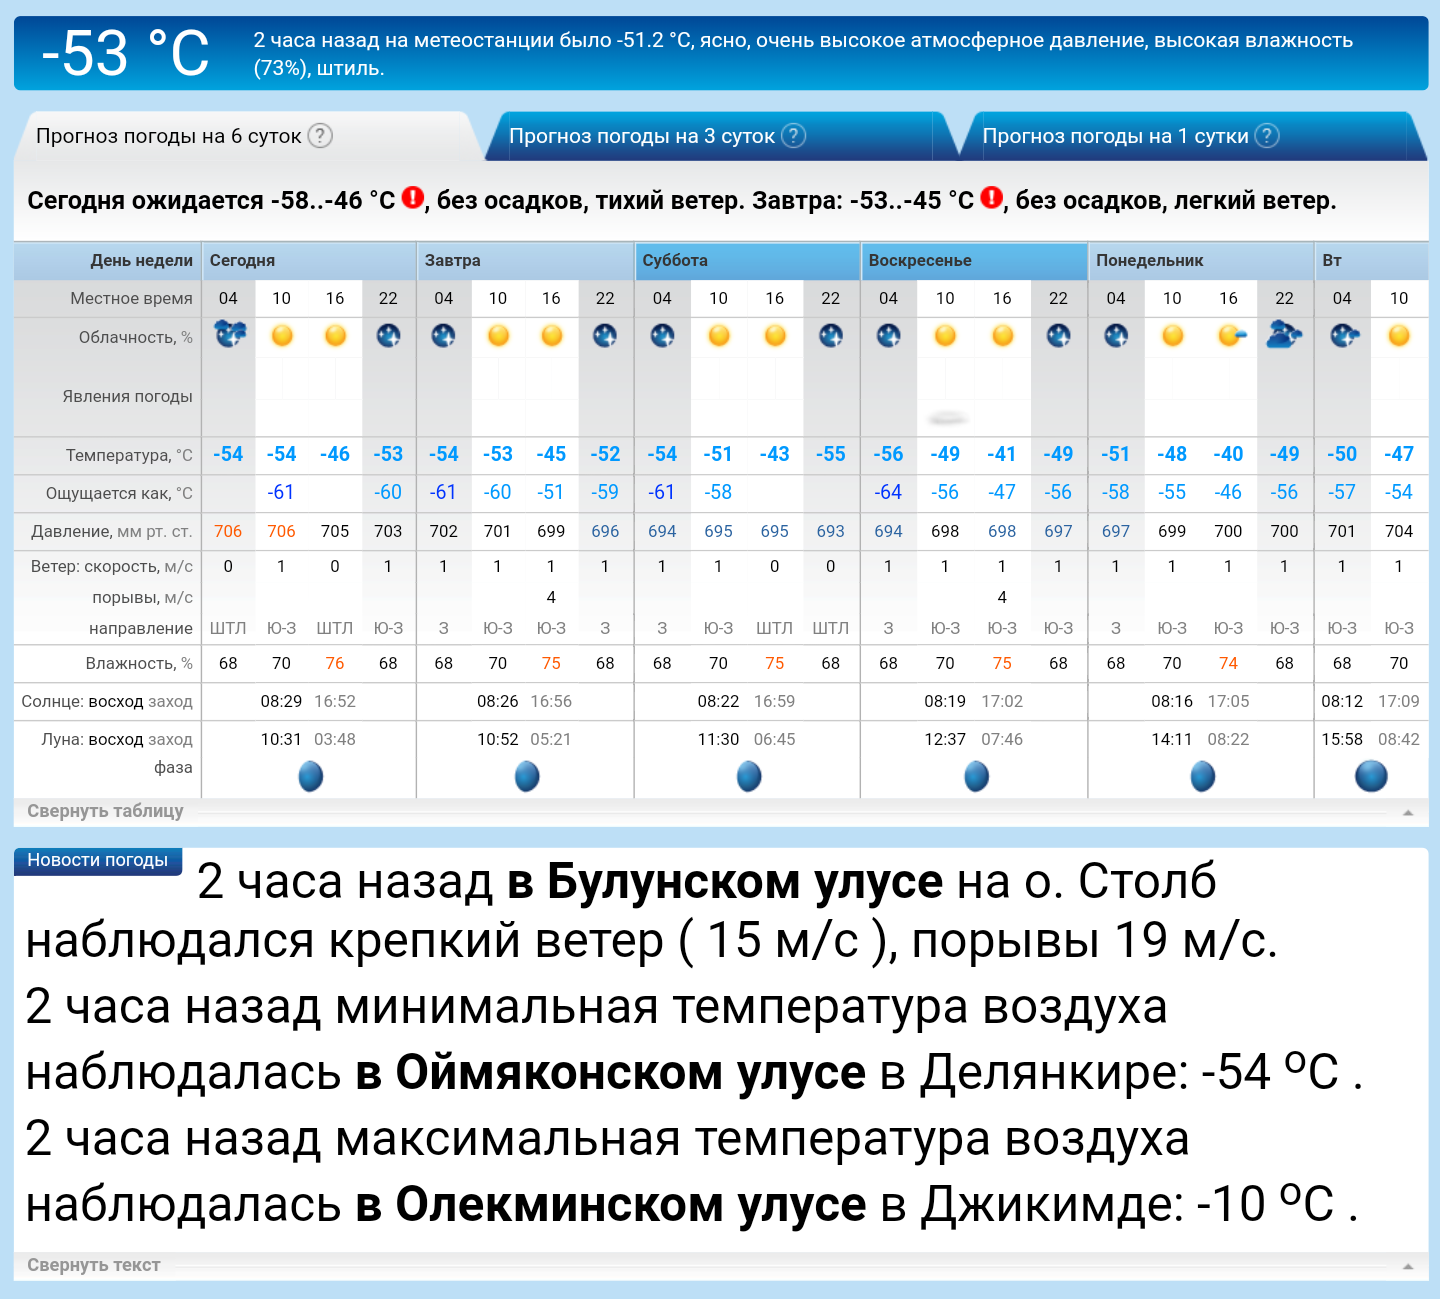Click sunrise time 08:29 for Сегодня

pyautogui.click(x=281, y=701)
